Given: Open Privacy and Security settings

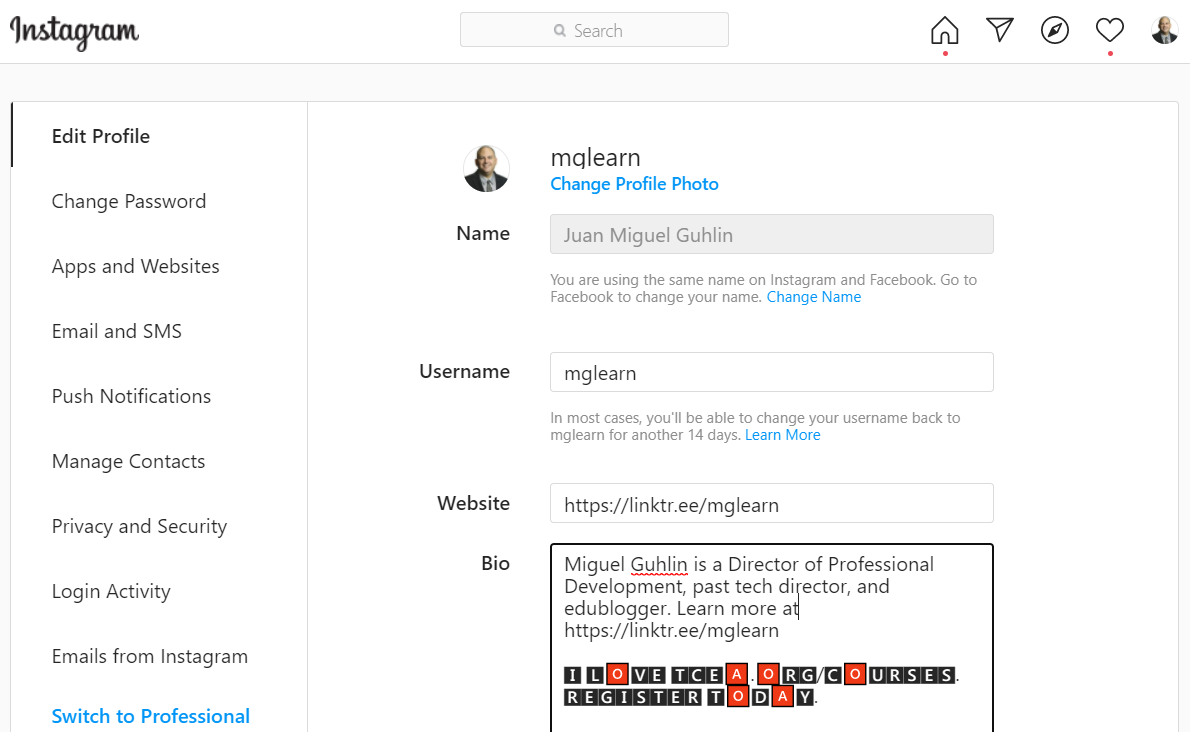Looking at the screenshot, I should click(140, 526).
